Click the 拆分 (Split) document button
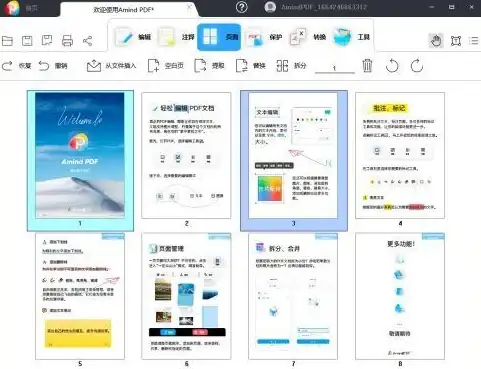 (291, 66)
